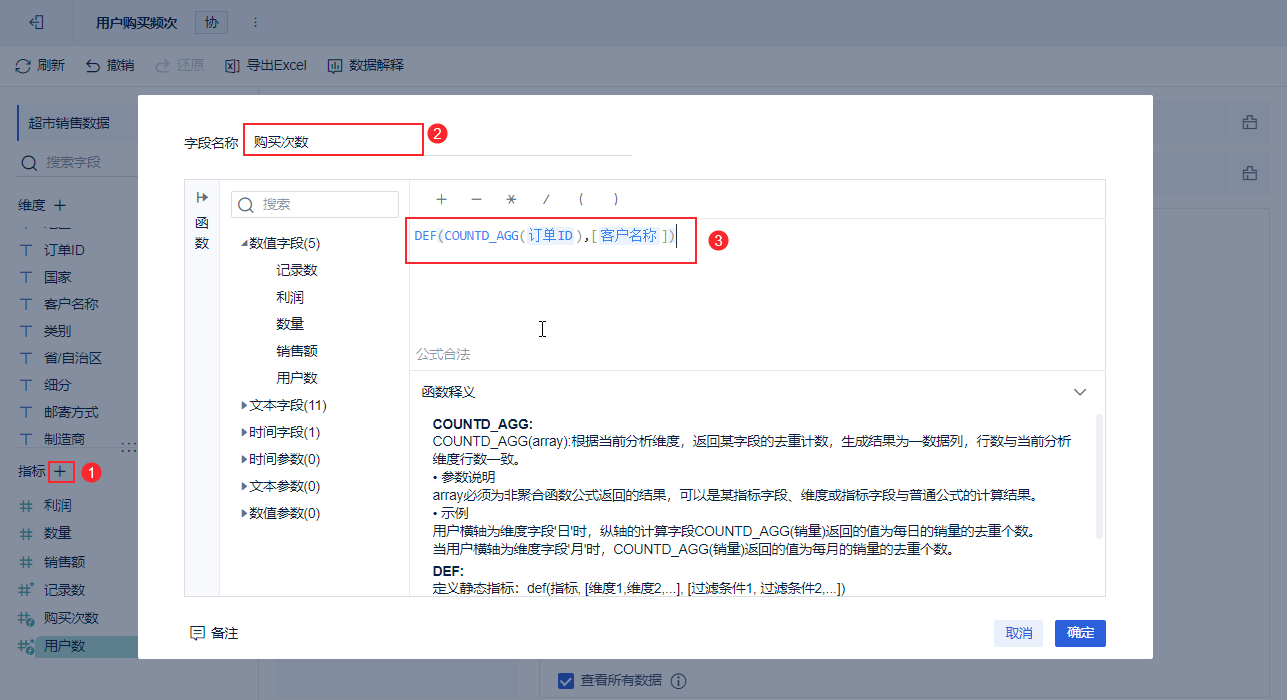Collapse the 数值字段(5) tree group
1287x700 pixels.
click(x=244, y=243)
